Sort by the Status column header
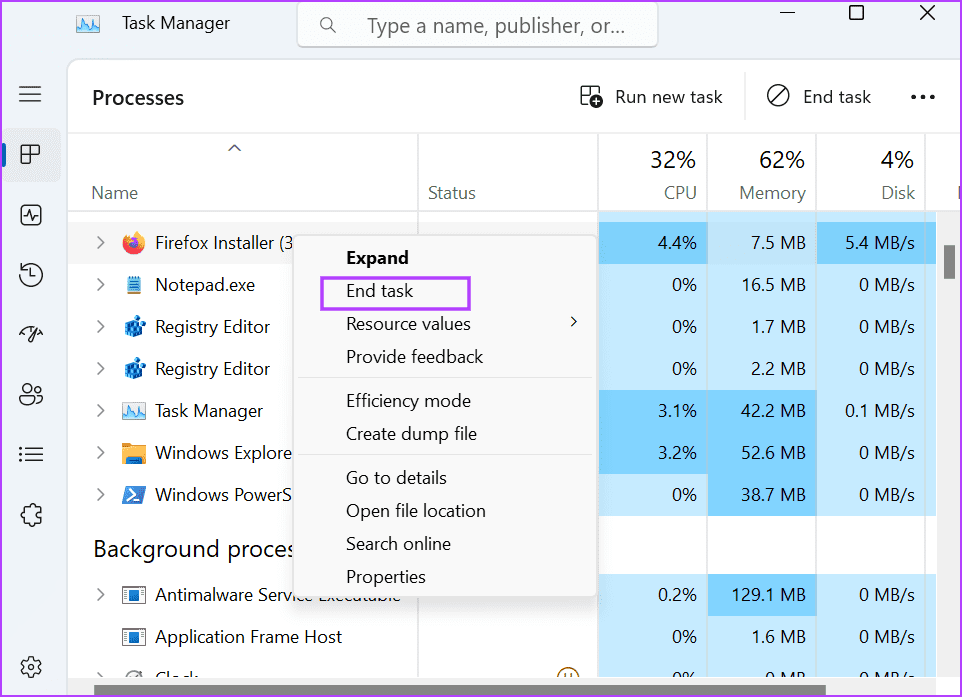 452,193
